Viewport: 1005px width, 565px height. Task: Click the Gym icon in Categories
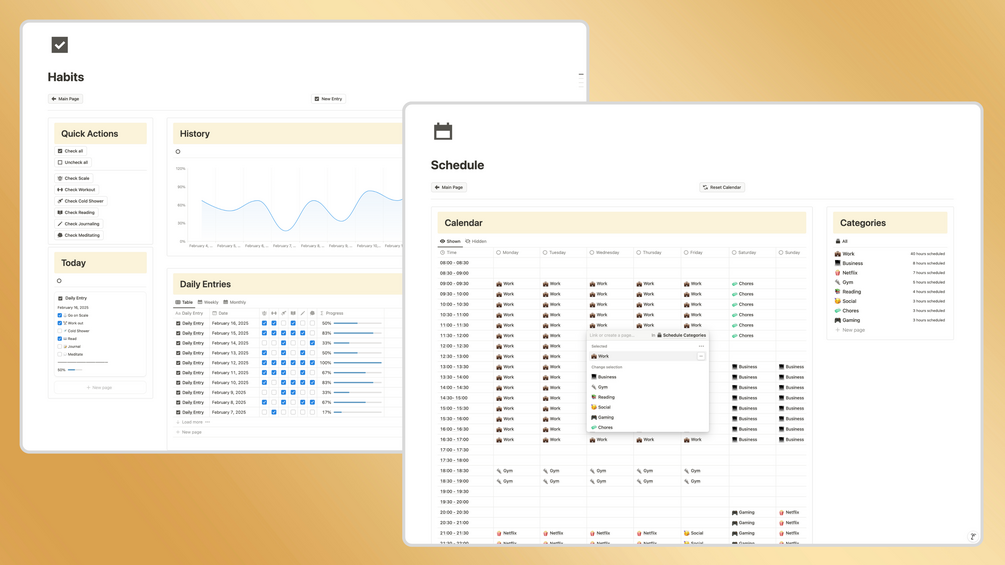coord(838,282)
